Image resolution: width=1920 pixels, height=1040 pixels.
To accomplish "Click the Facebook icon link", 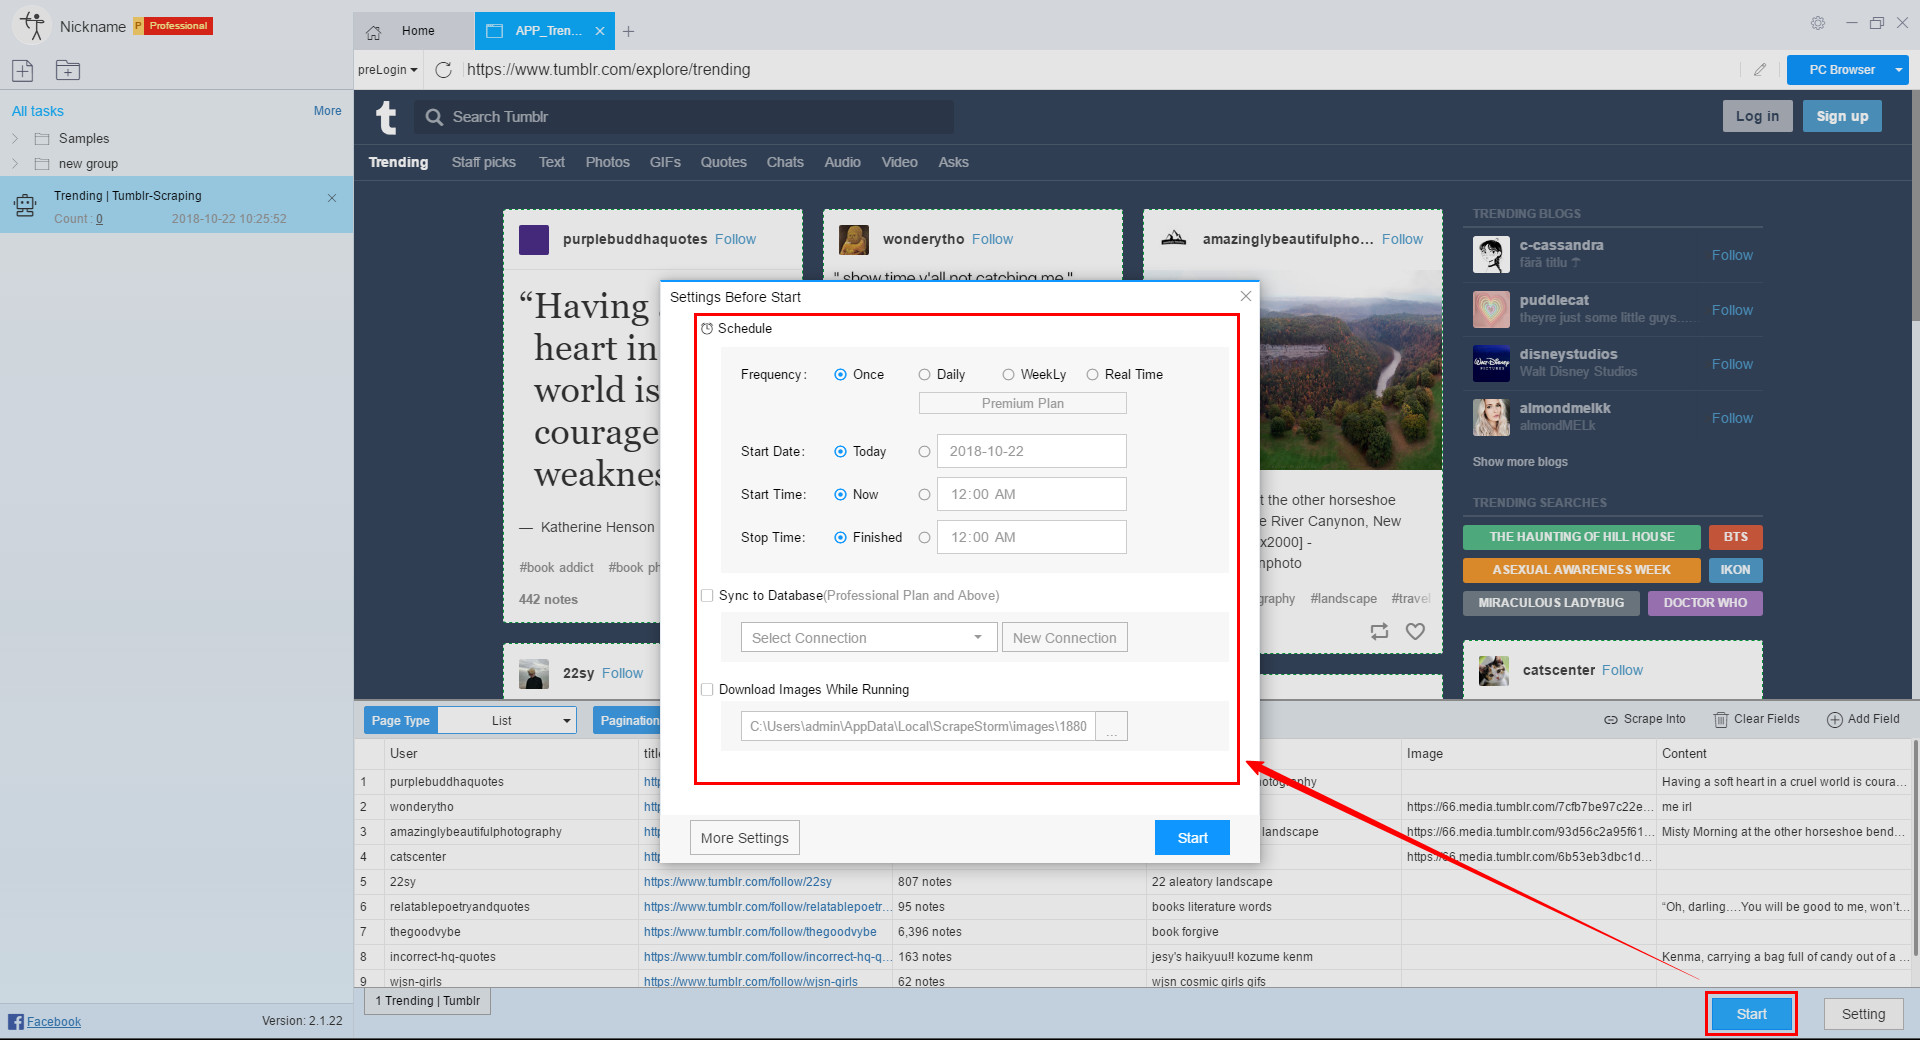I will (16, 1021).
